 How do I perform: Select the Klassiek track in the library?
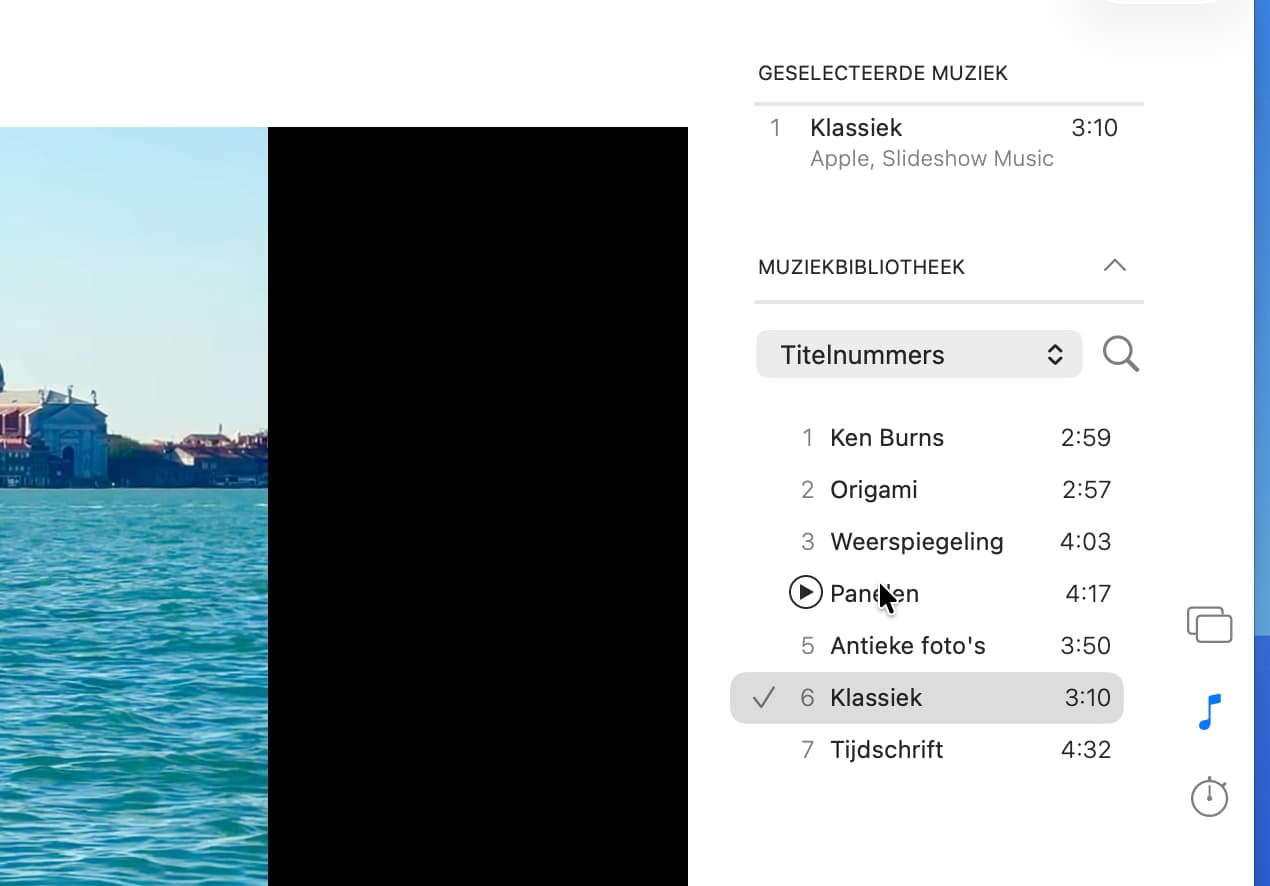point(927,698)
